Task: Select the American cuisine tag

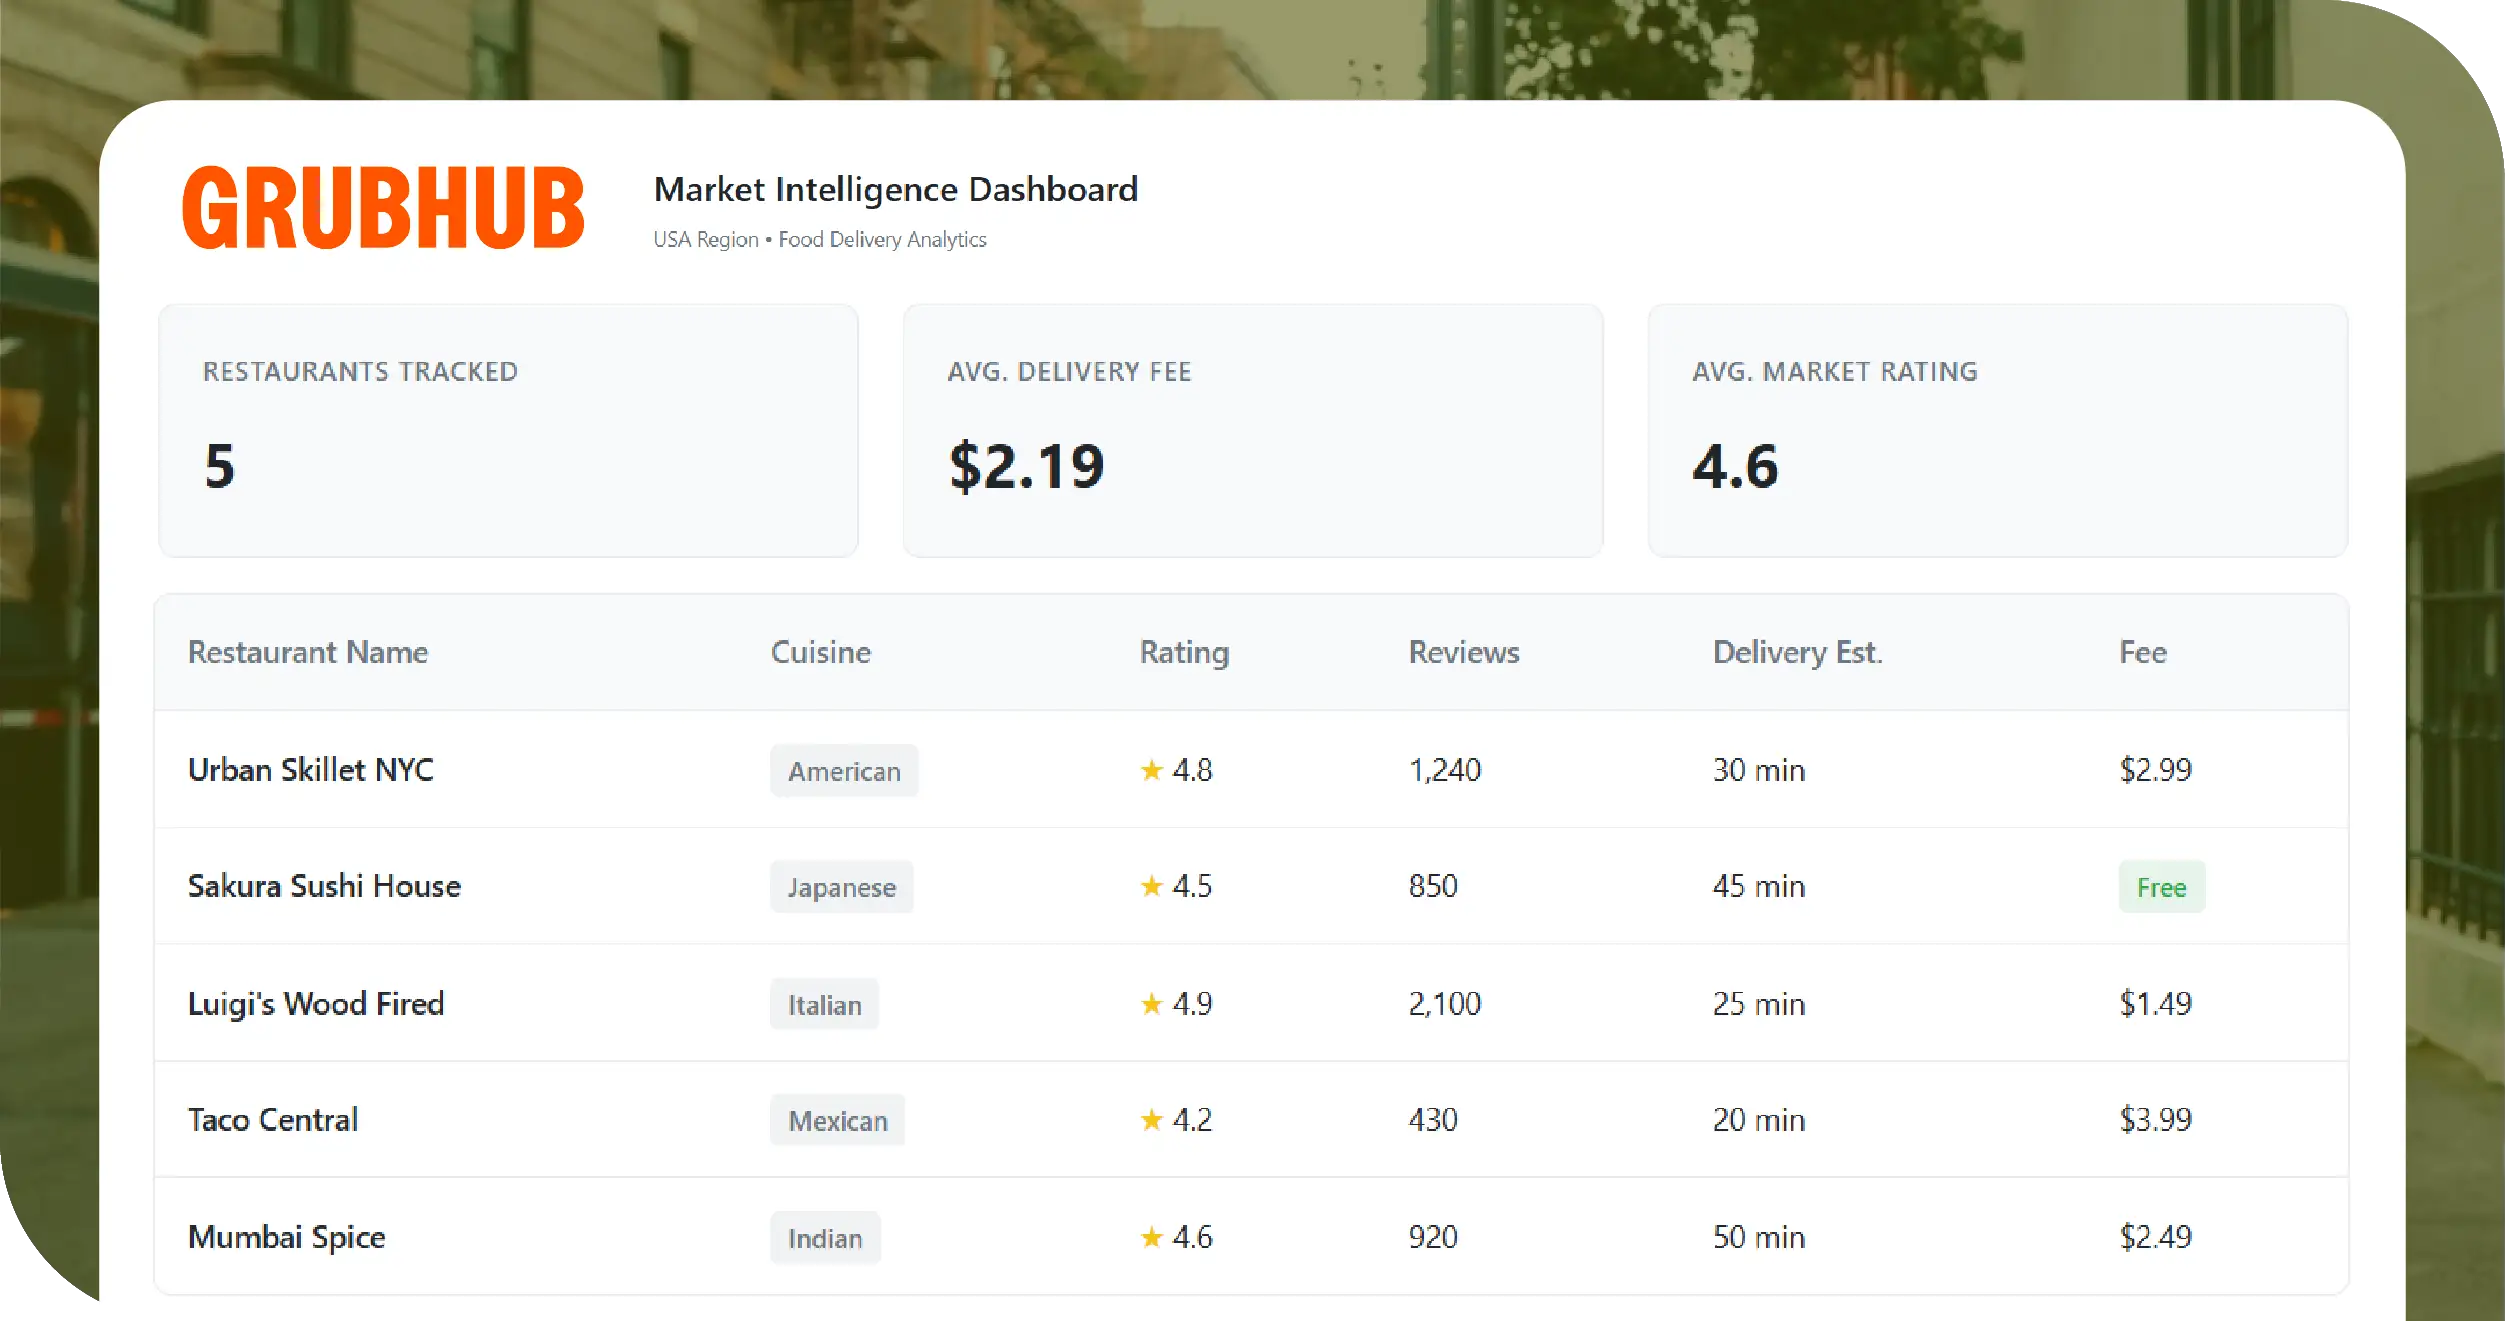Action: tap(844, 771)
